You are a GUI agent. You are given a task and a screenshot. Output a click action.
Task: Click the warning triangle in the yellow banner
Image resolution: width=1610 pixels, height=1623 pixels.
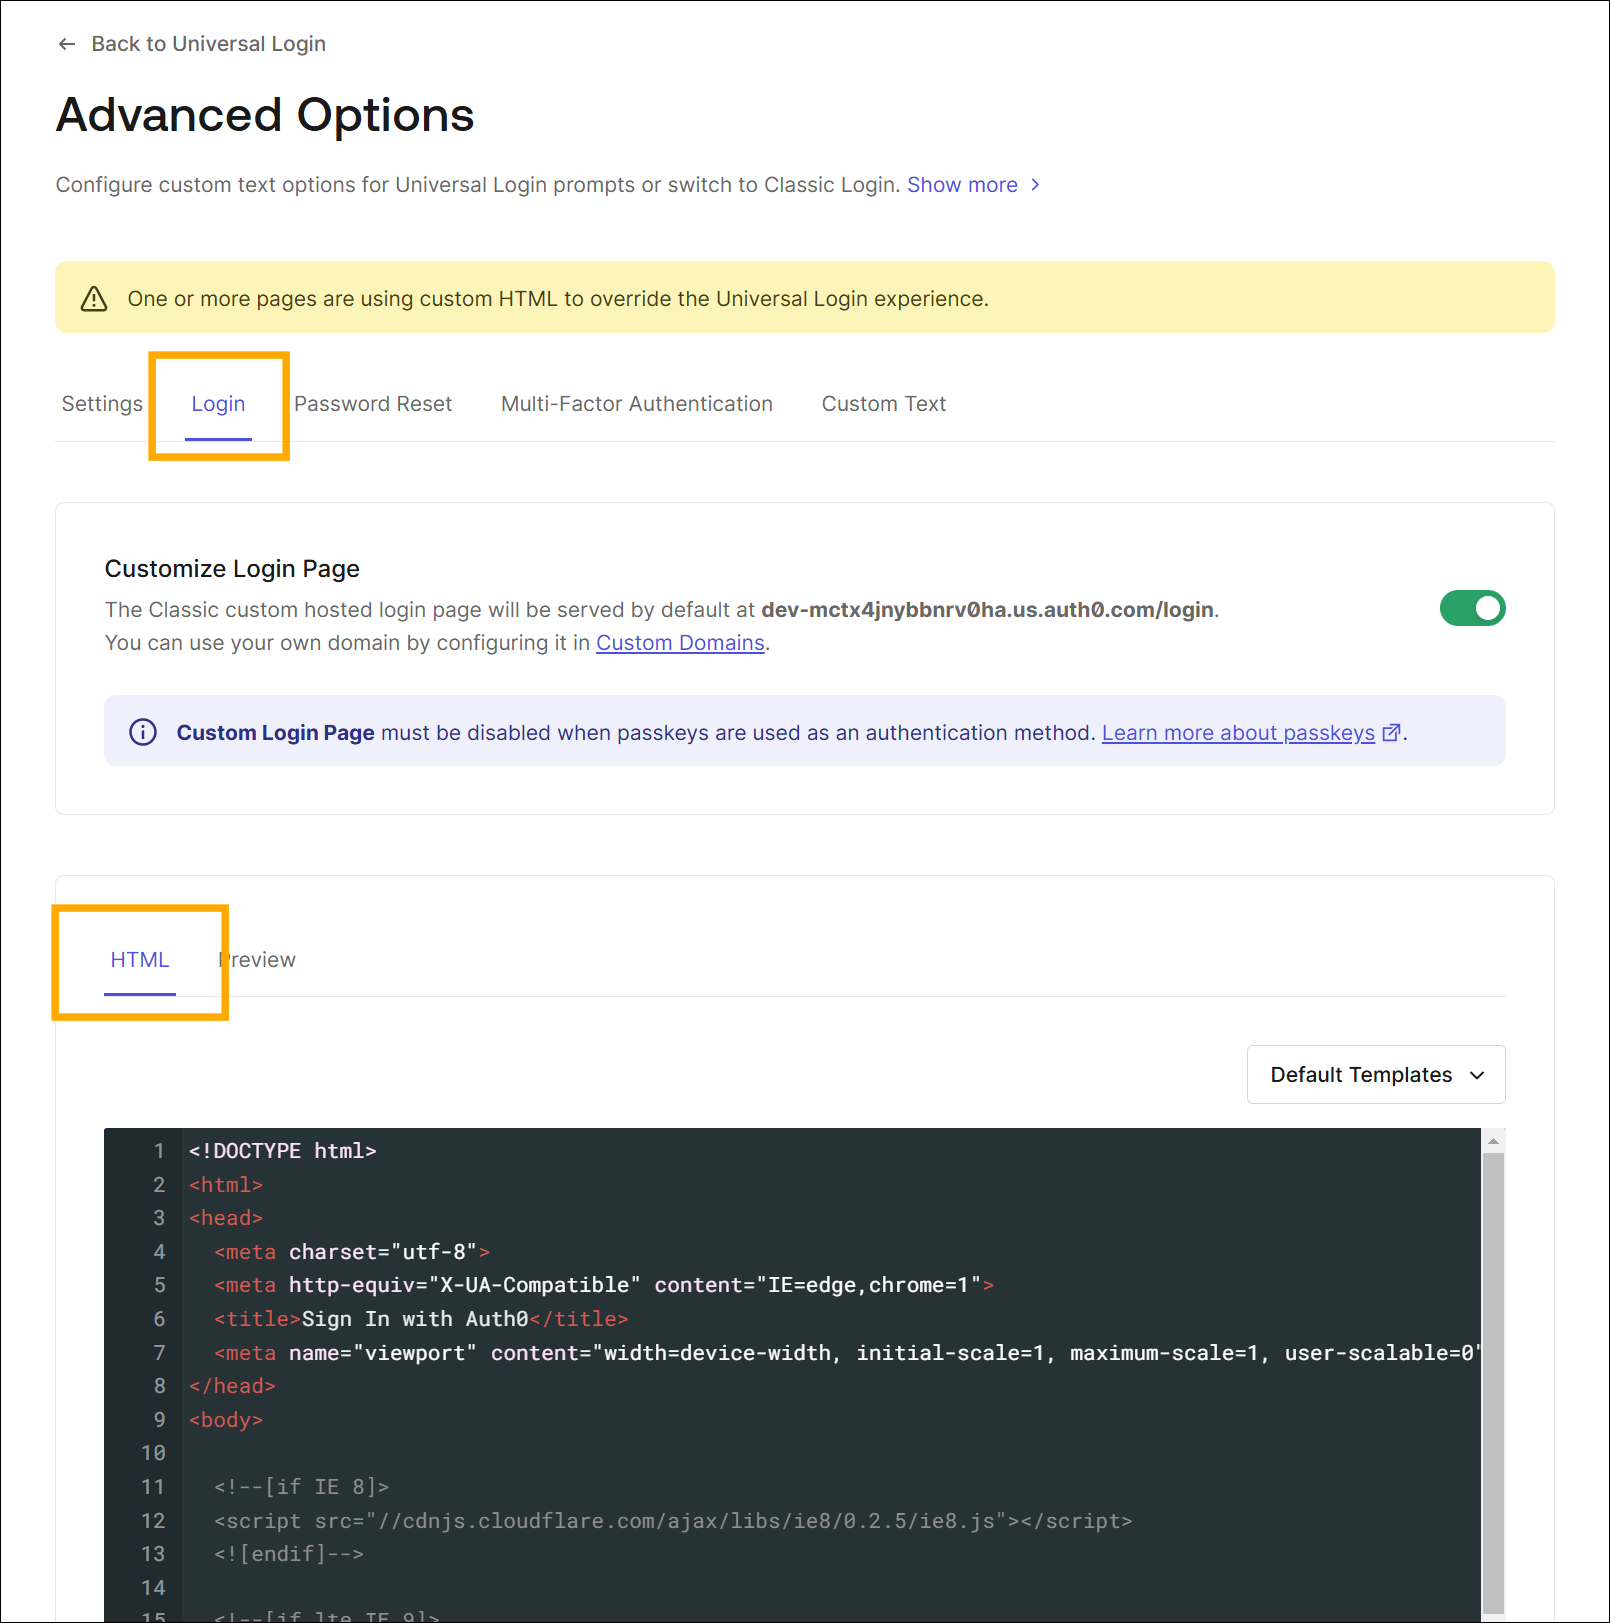[x=93, y=298]
